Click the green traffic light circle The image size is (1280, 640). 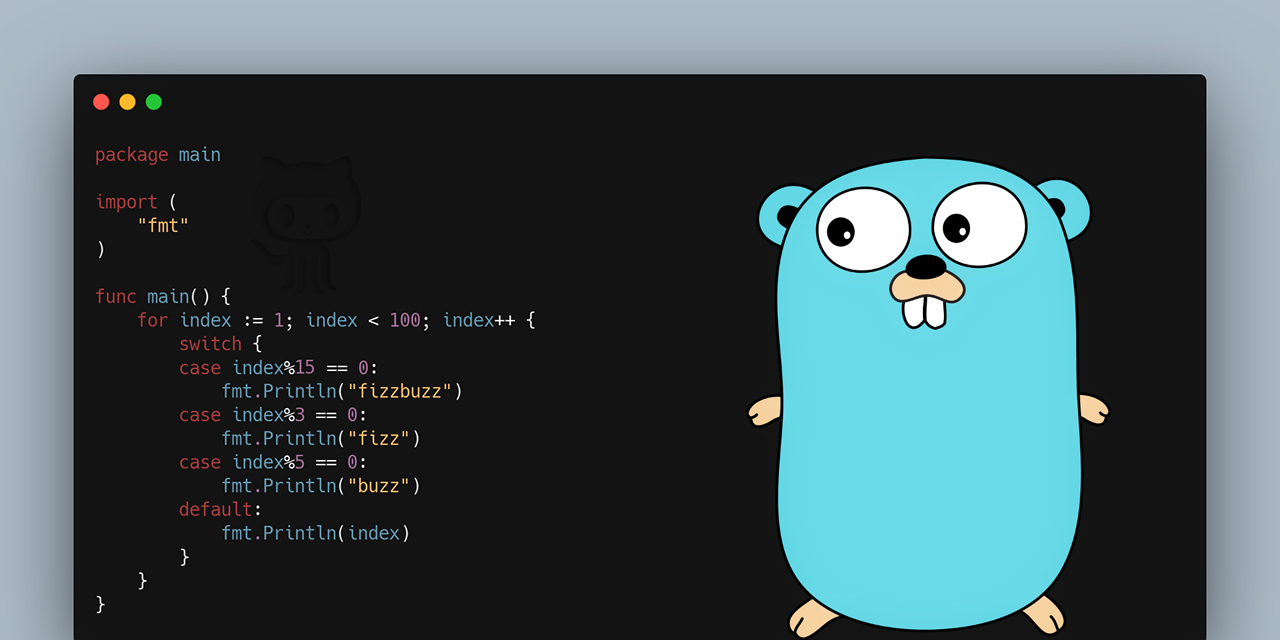[153, 101]
